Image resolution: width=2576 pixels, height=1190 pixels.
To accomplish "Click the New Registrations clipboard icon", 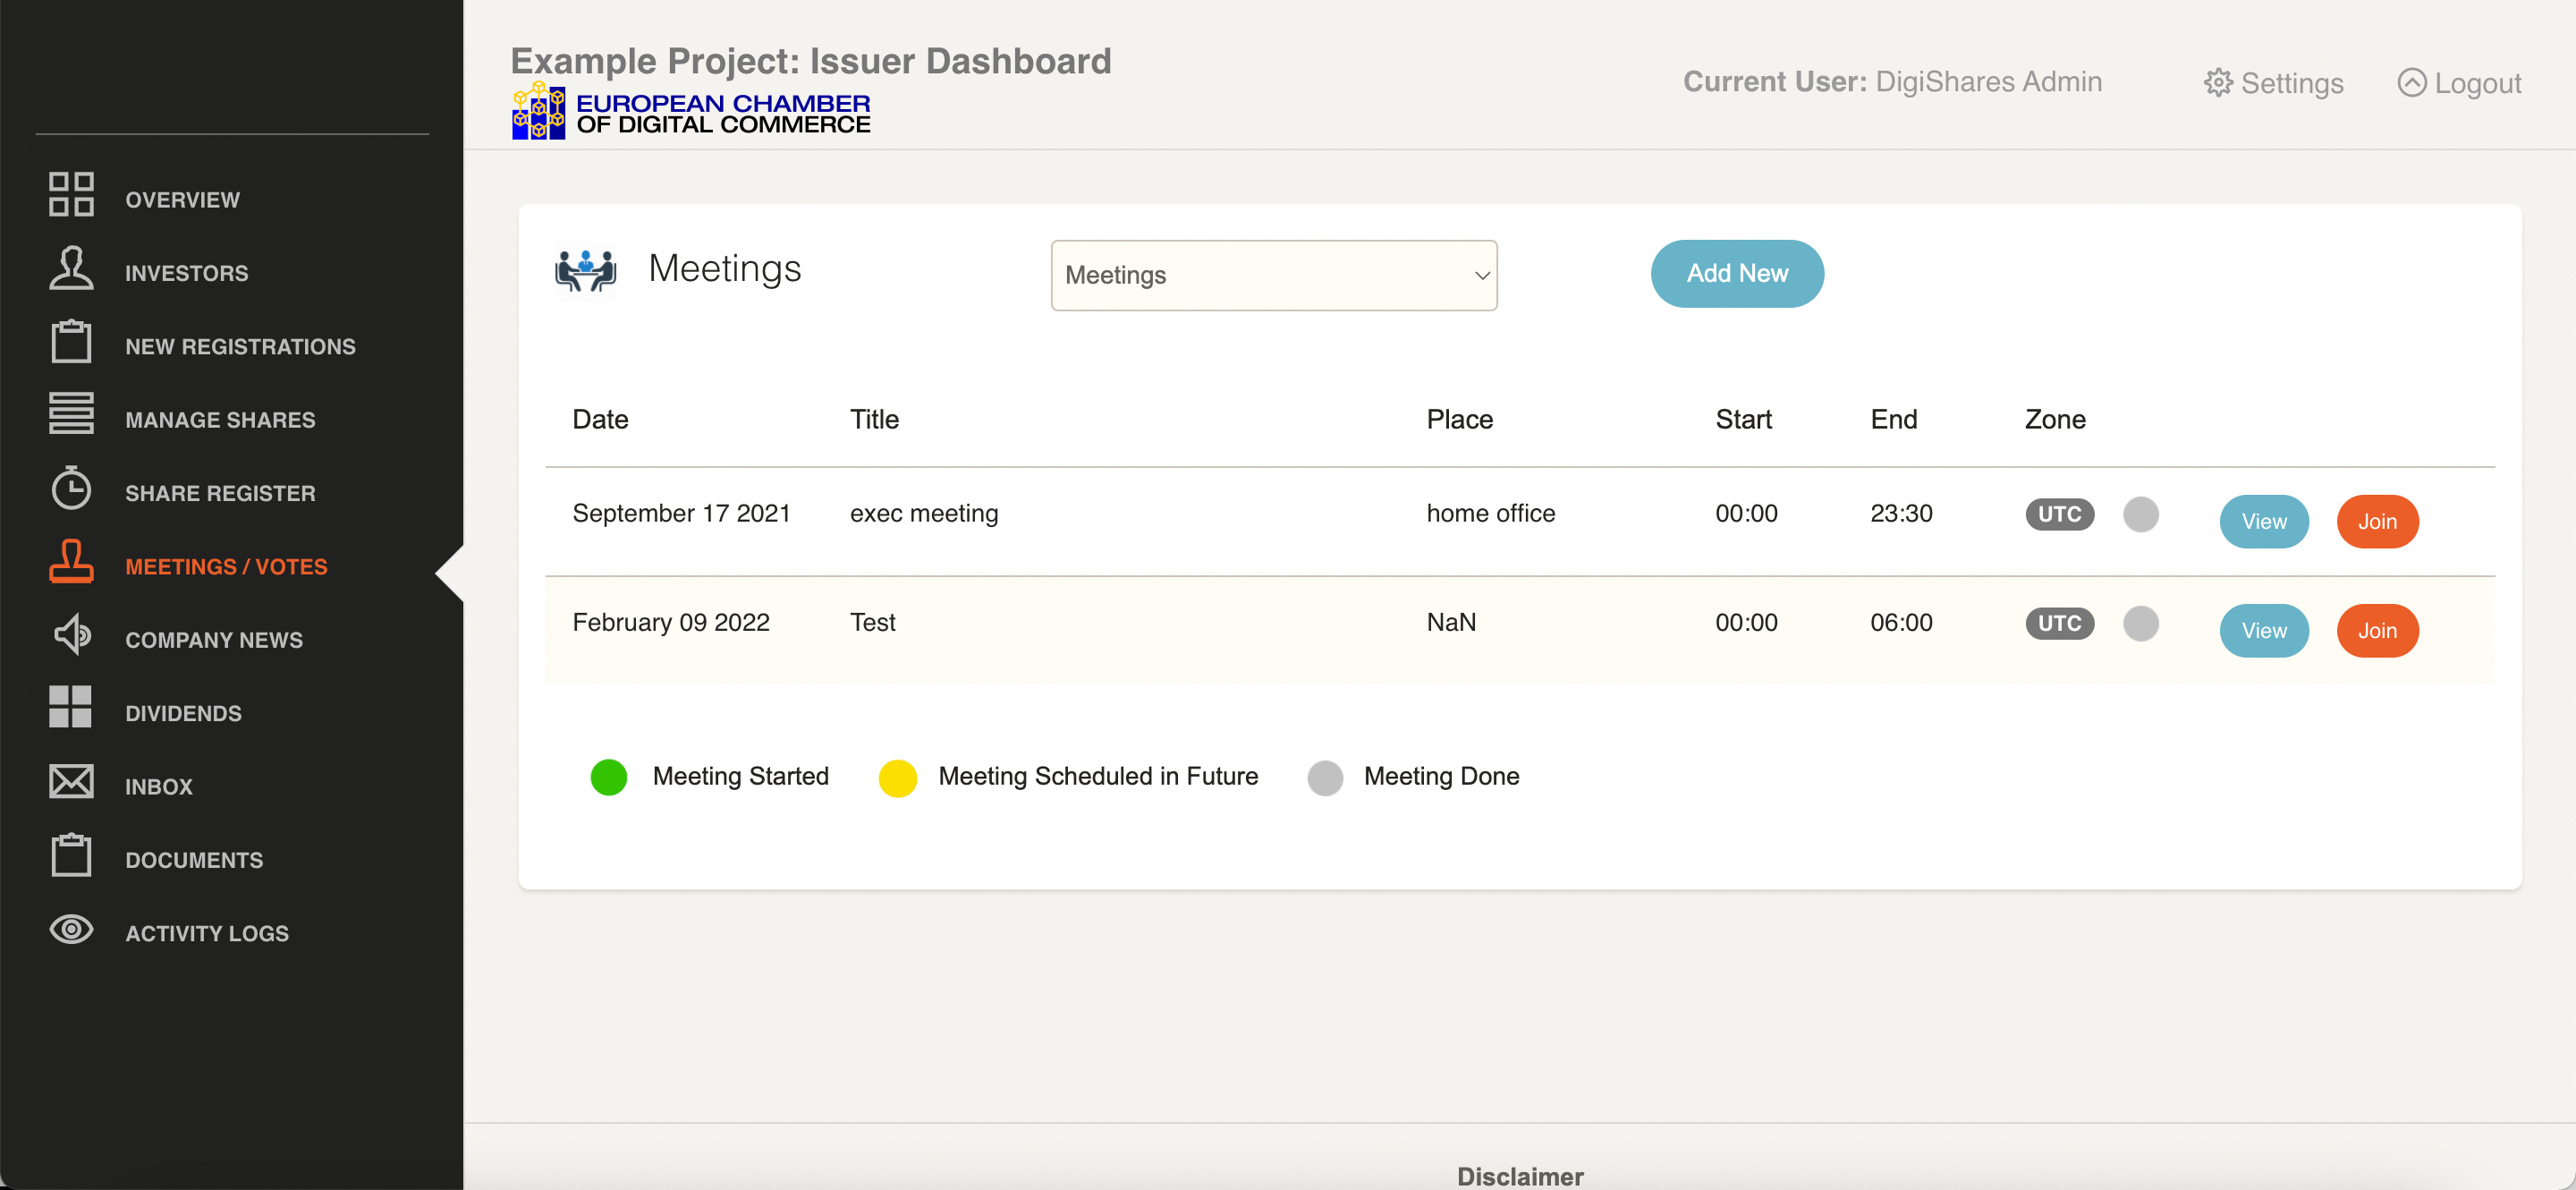I will (71, 341).
